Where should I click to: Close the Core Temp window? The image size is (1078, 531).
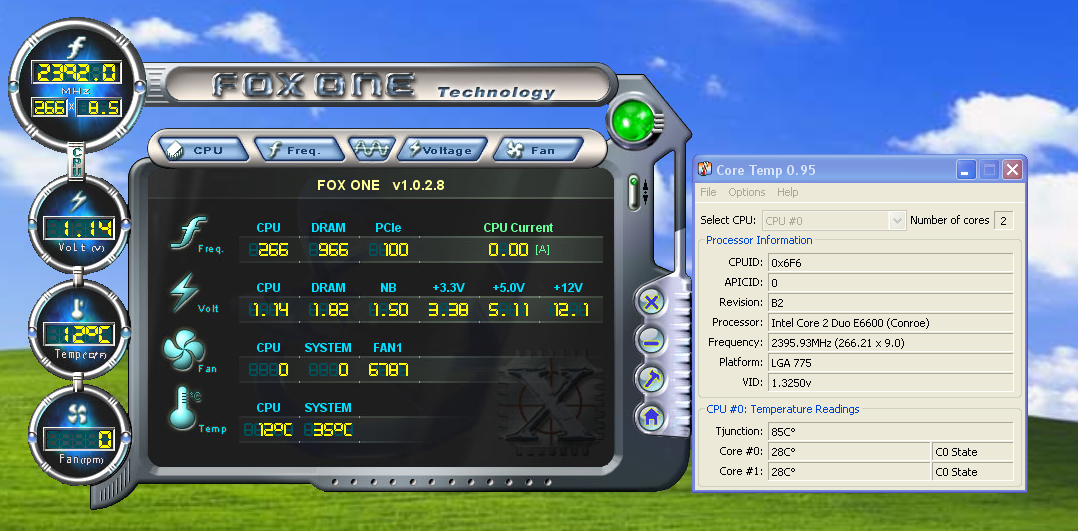point(1011,169)
